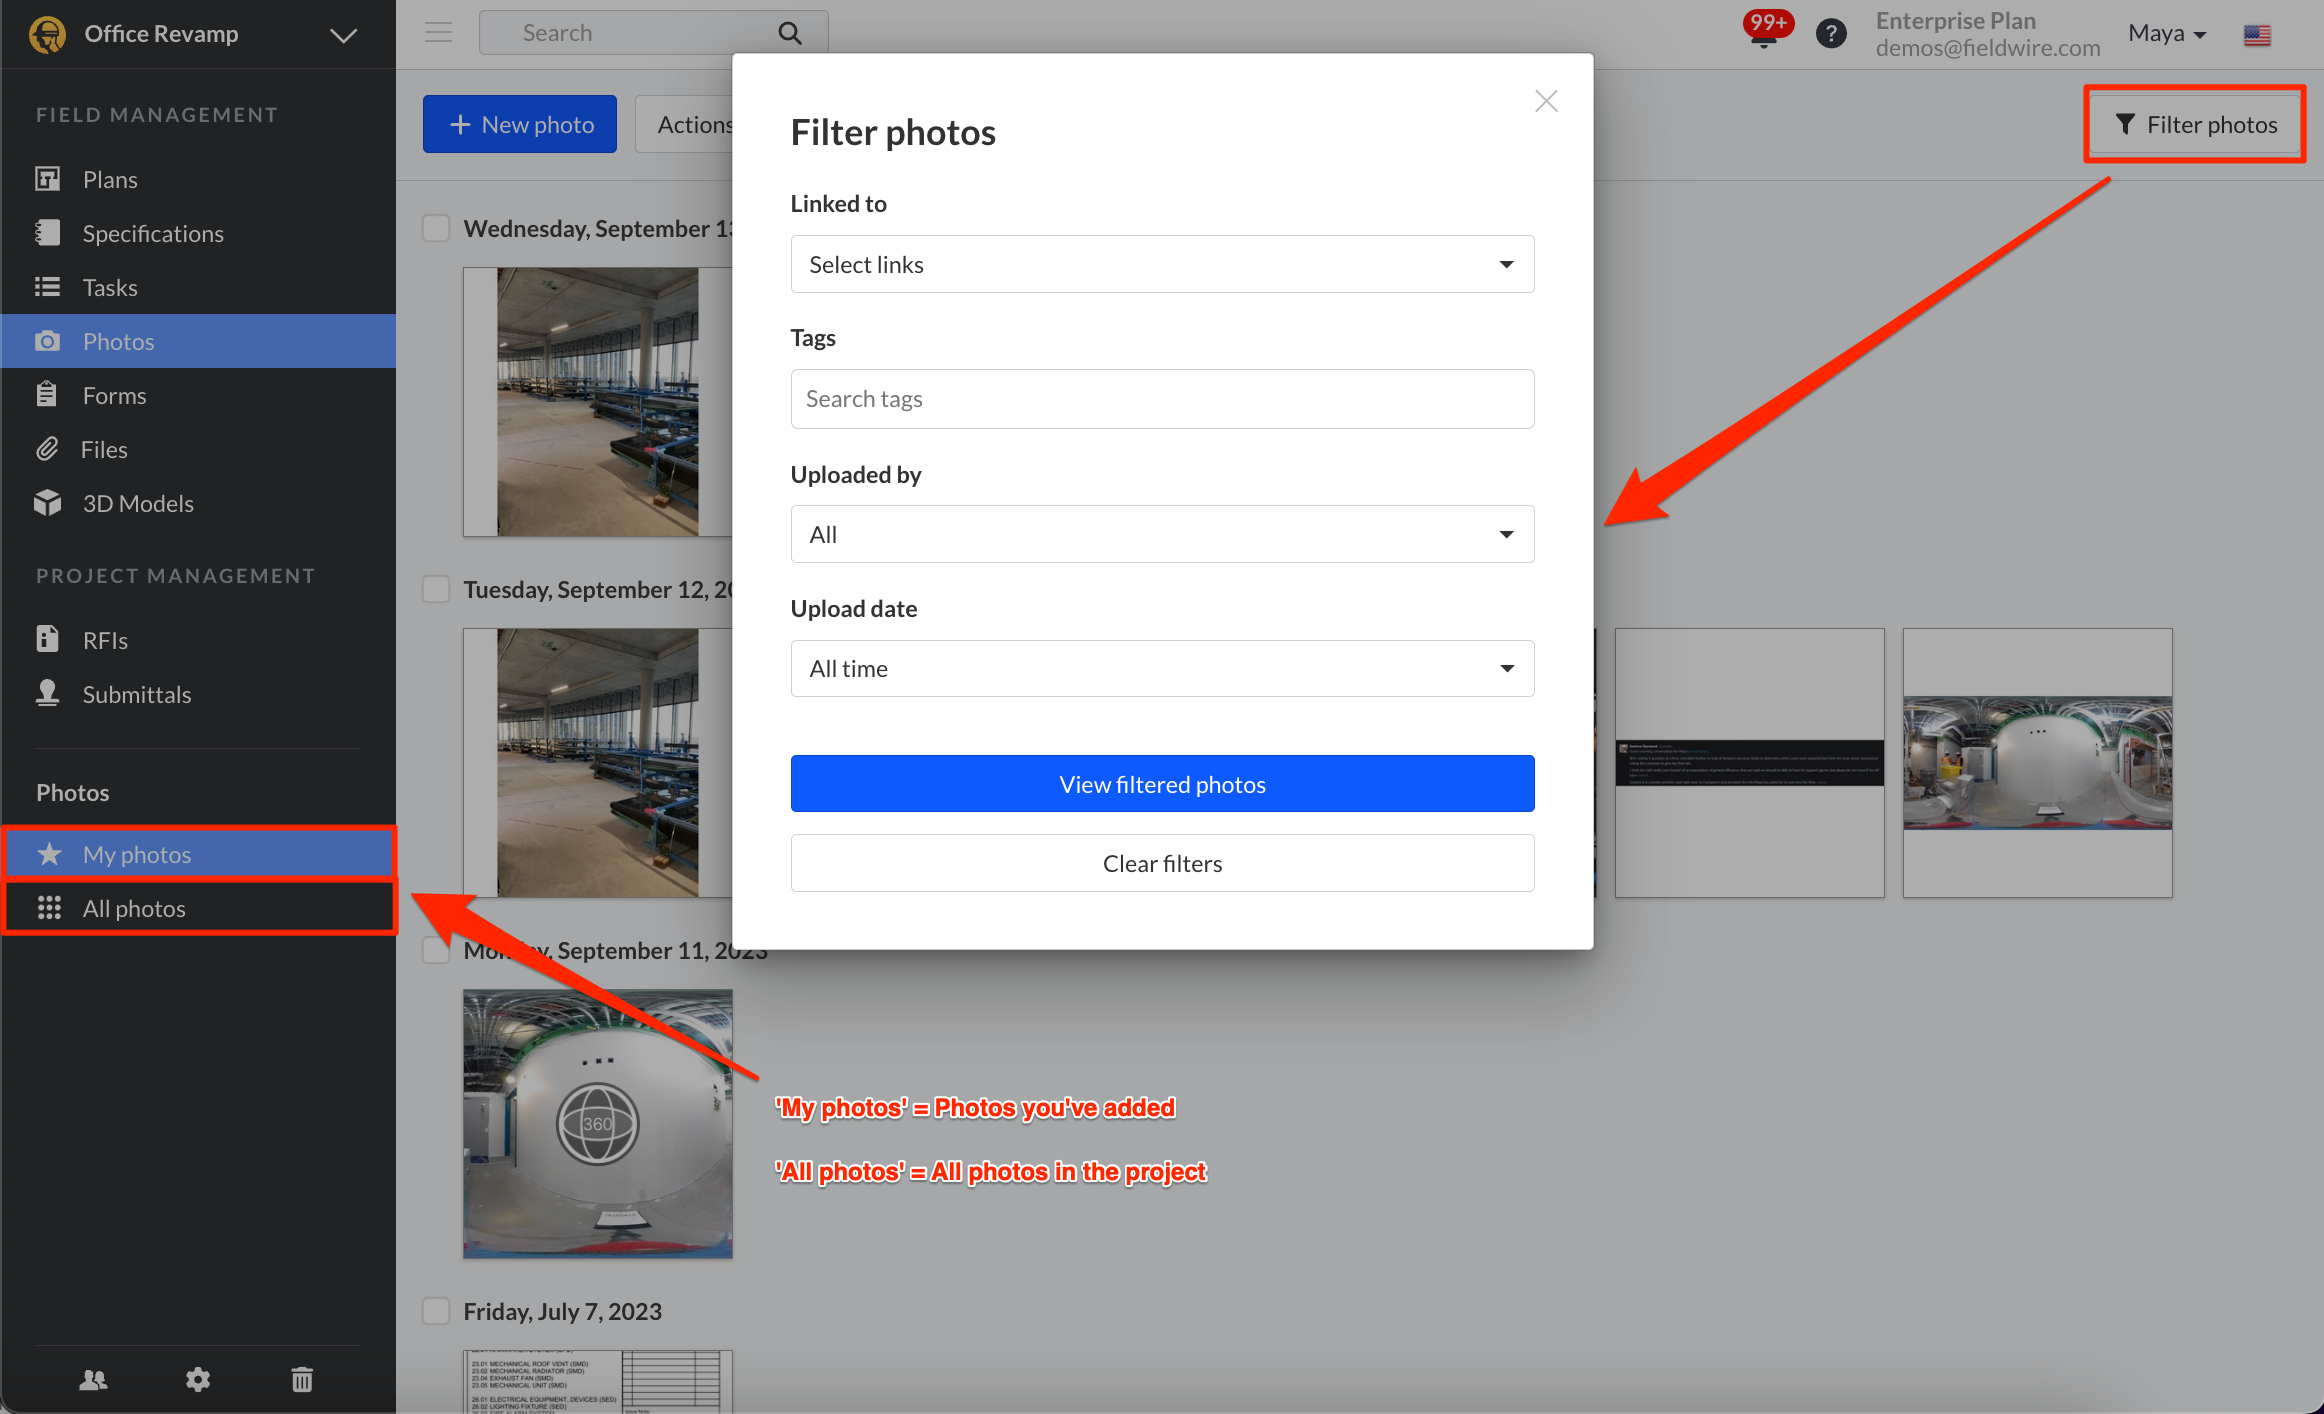Show My photos view
Image resolution: width=2324 pixels, height=1414 pixels.
point(198,854)
